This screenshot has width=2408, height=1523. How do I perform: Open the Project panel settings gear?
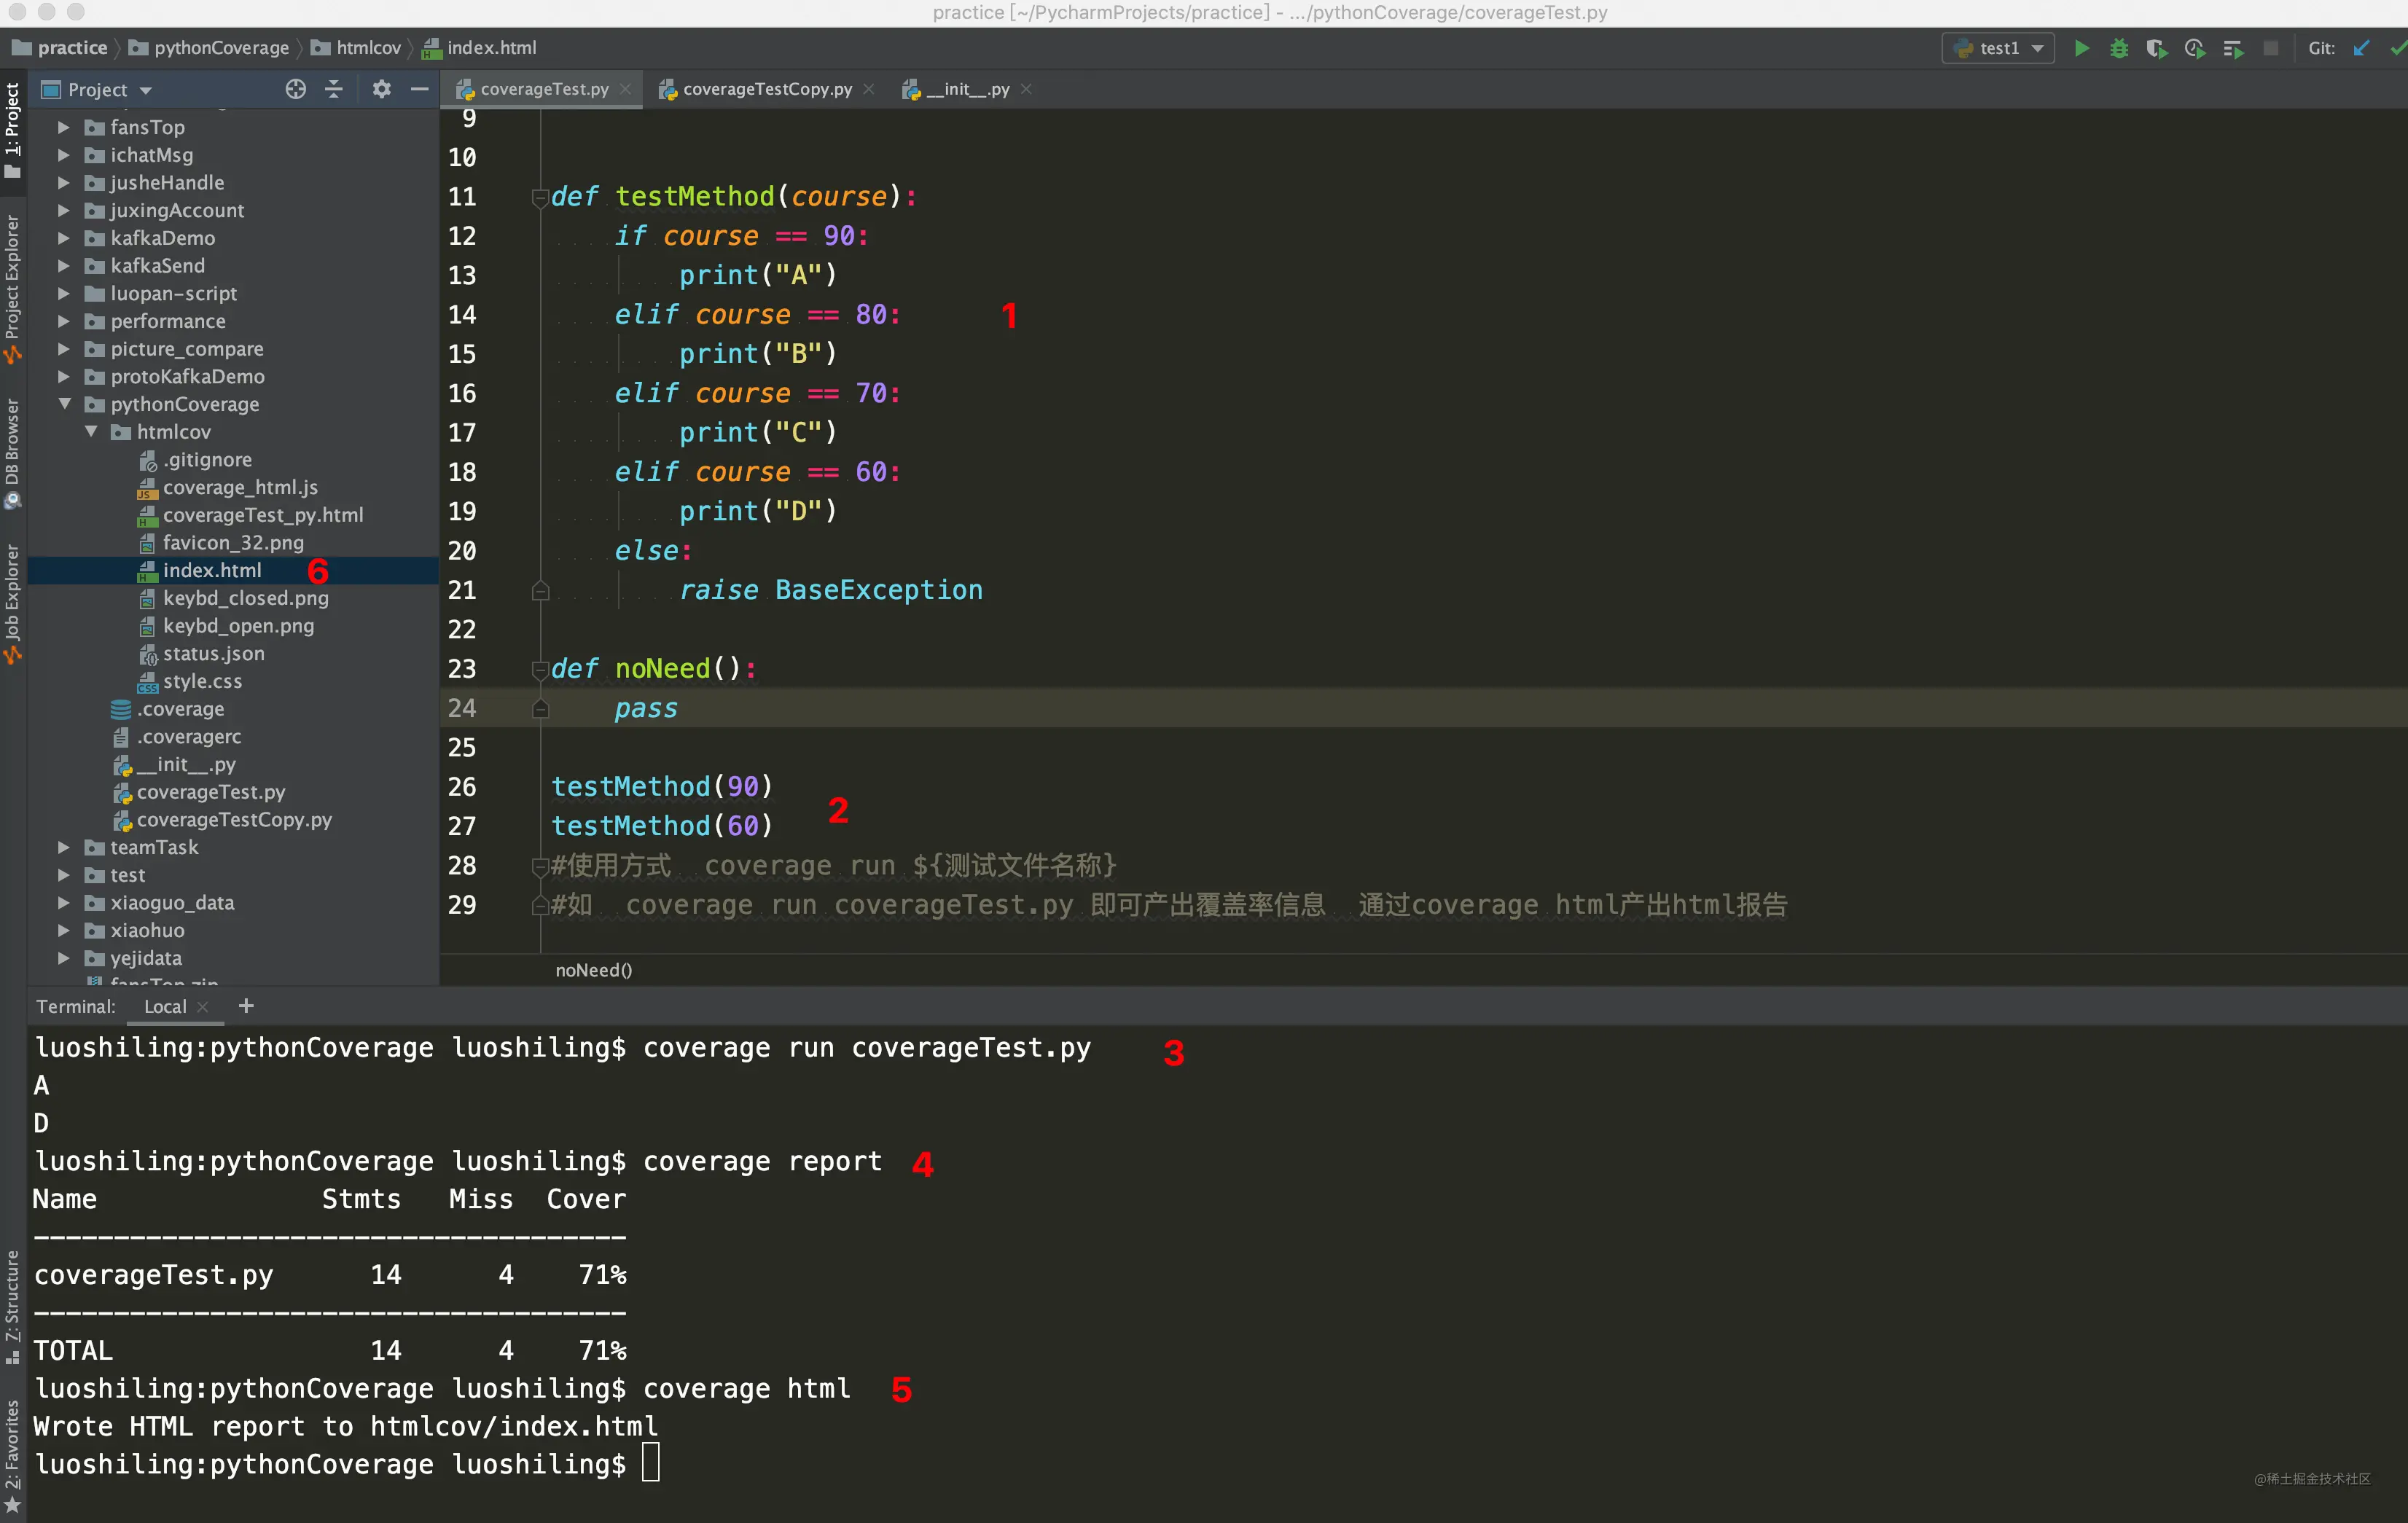[x=381, y=89]
